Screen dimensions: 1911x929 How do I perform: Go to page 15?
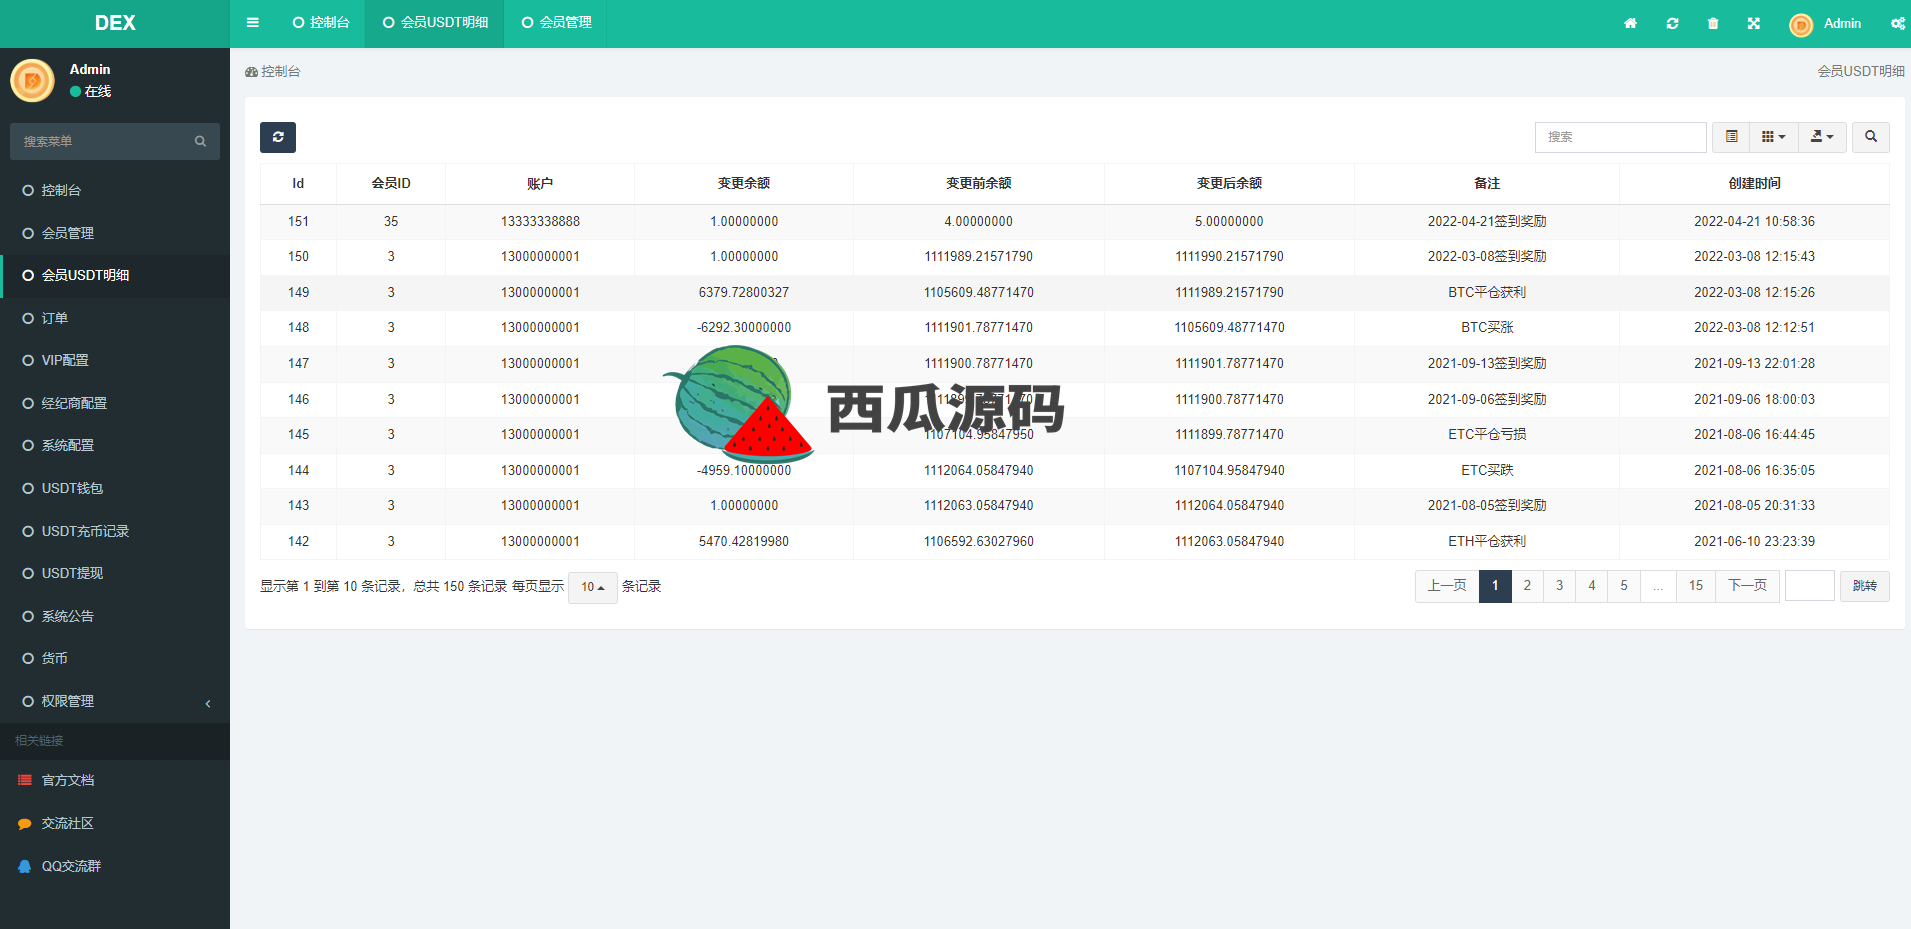tap(1696, 586)
